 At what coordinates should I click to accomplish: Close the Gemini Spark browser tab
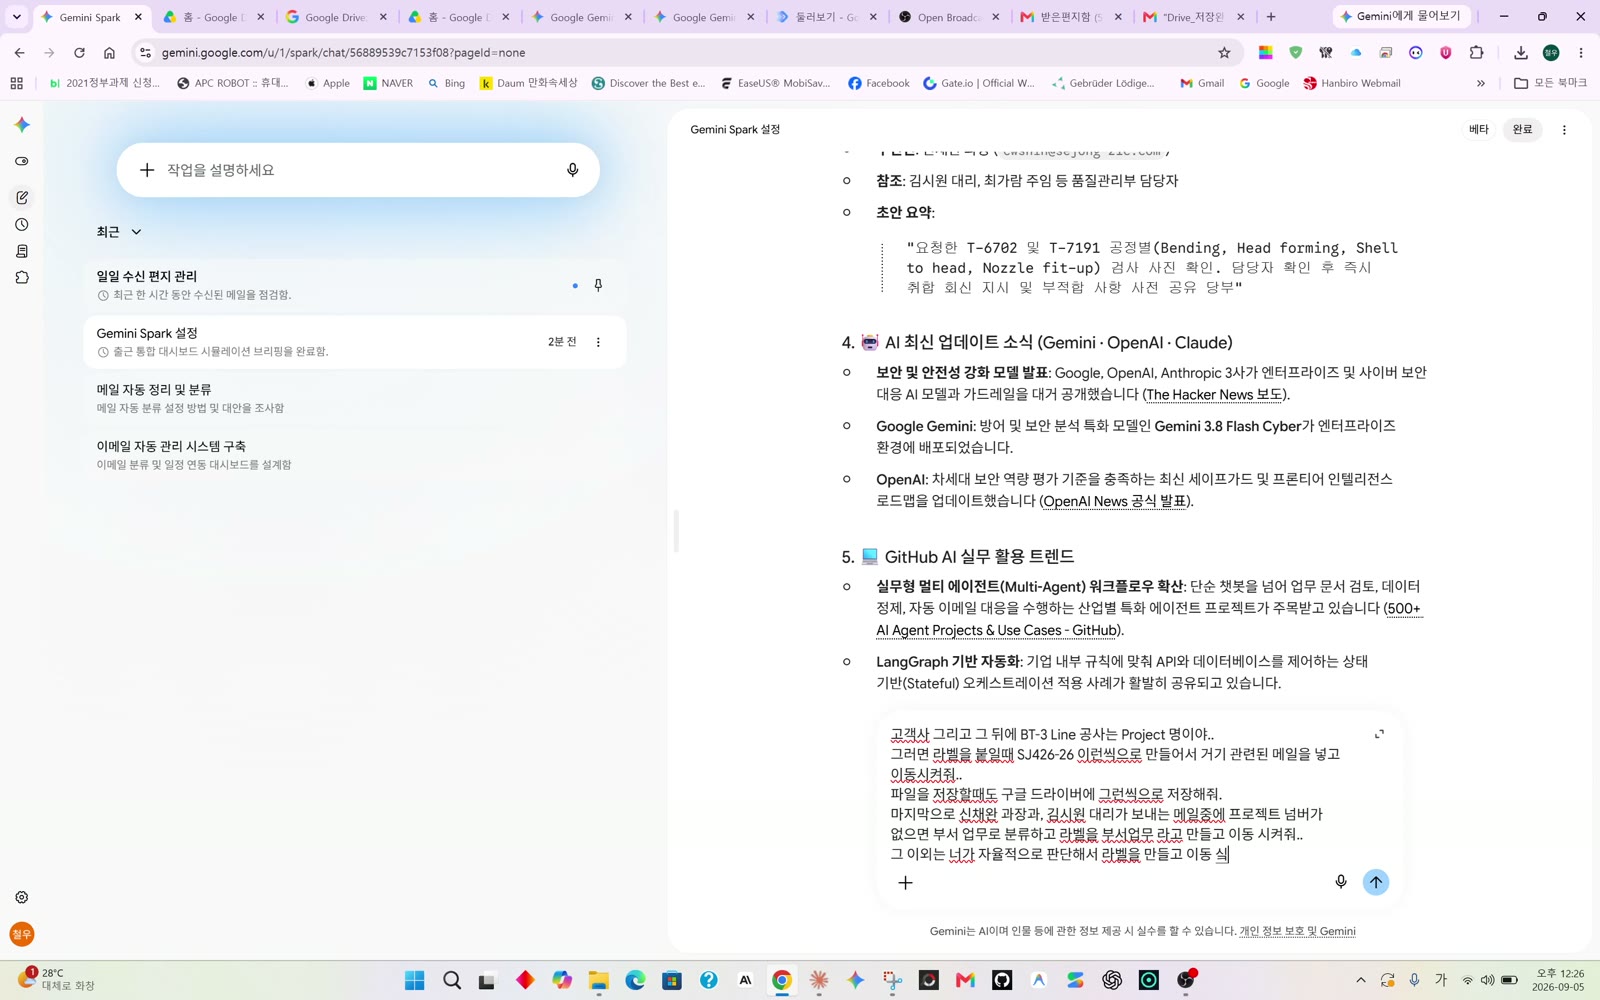(138, 17)
